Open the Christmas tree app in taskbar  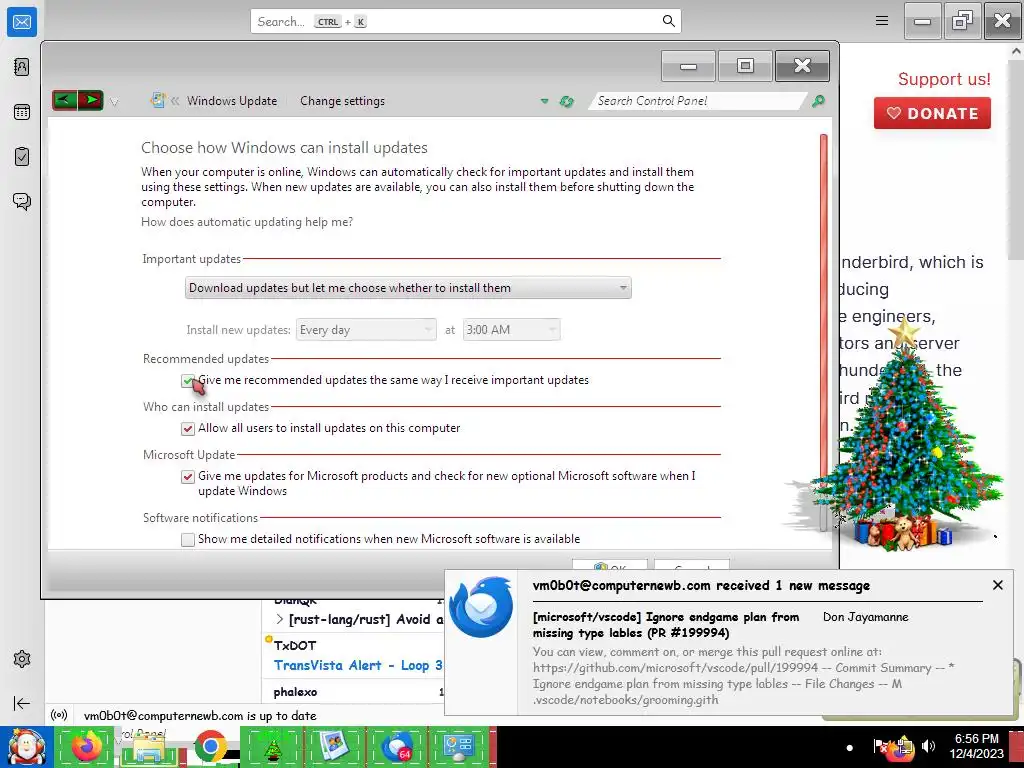point(272,747)
